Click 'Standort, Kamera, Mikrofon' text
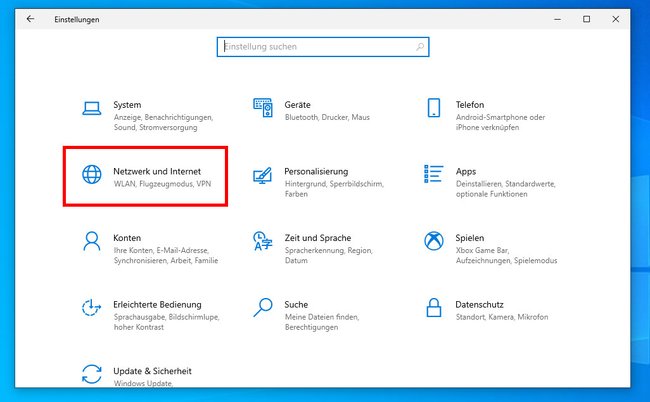The height and width of the screenshot is (402, 650). 502,317
